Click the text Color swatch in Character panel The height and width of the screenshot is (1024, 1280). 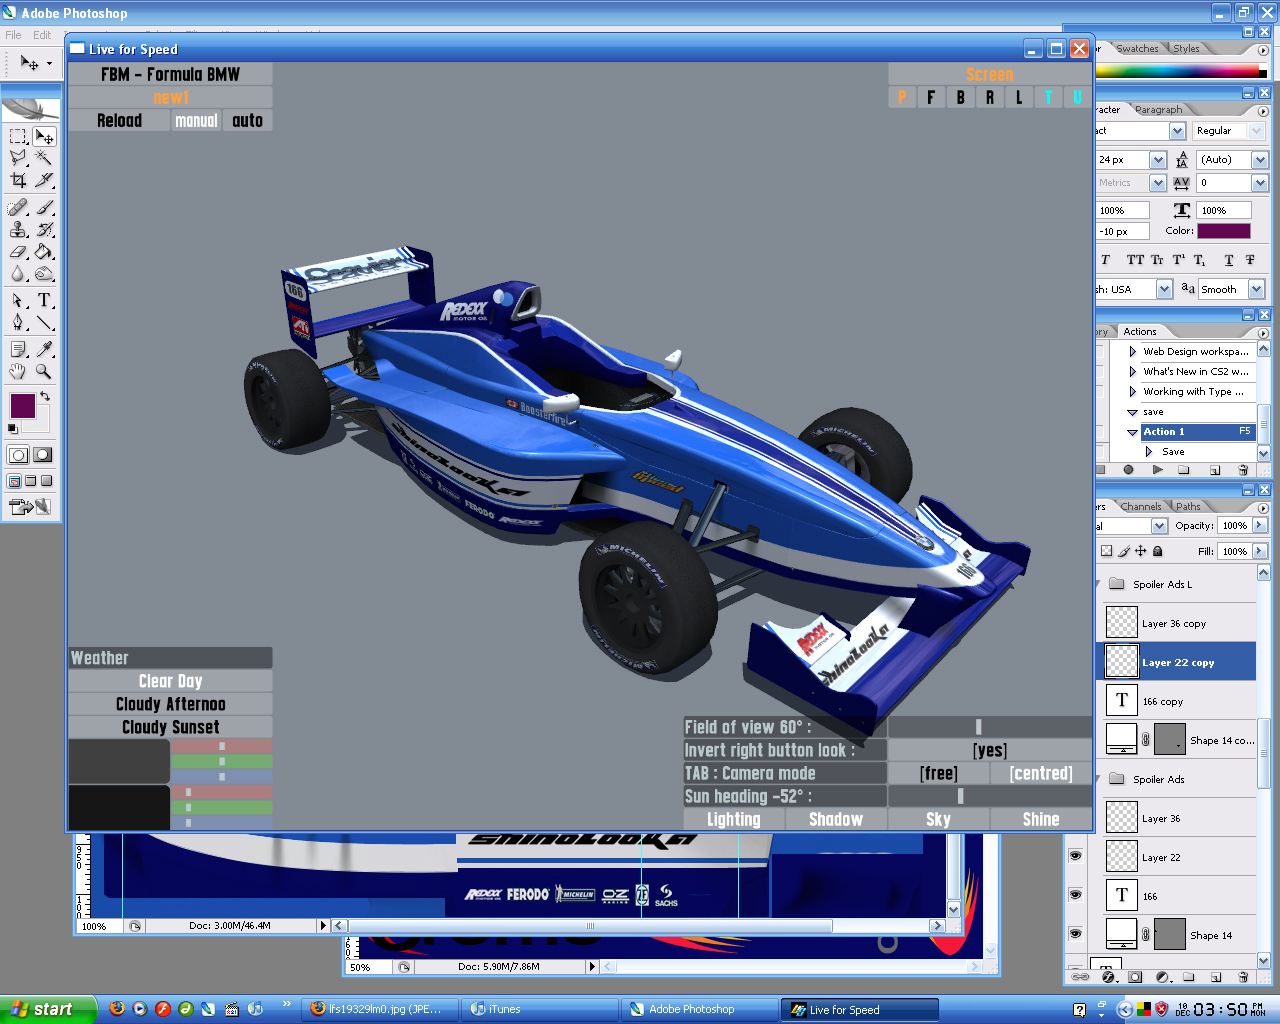coord(1224,231)
